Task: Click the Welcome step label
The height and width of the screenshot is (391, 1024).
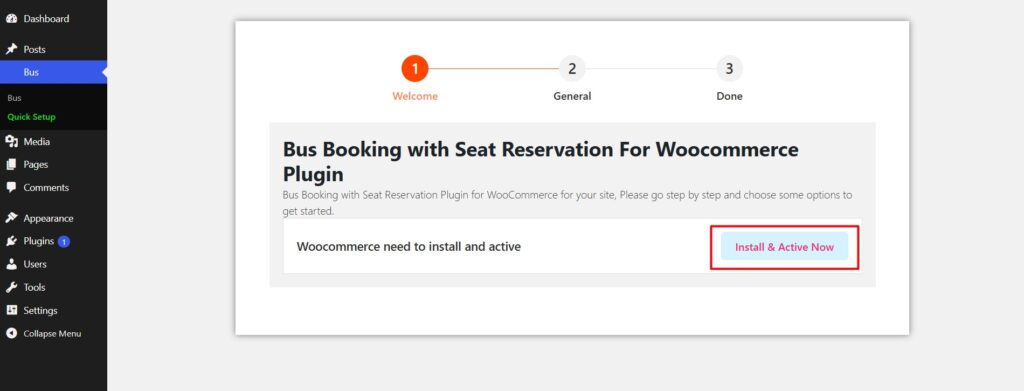Action: [415, 96]
